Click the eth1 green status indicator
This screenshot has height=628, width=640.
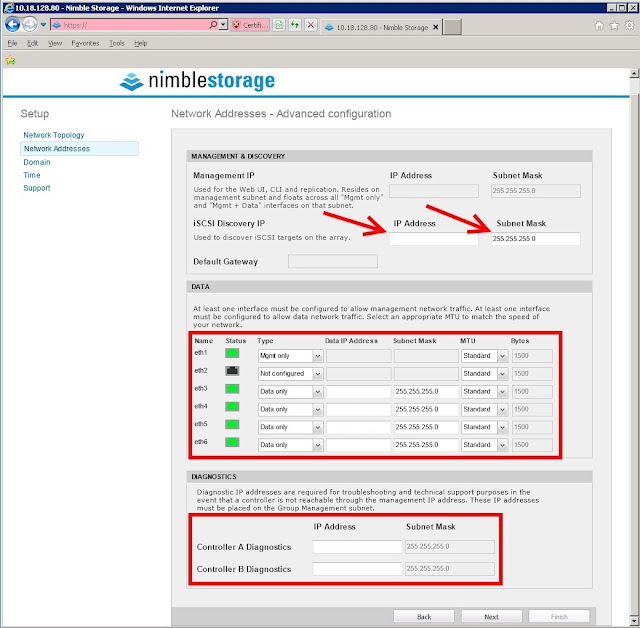coord(232,353)
